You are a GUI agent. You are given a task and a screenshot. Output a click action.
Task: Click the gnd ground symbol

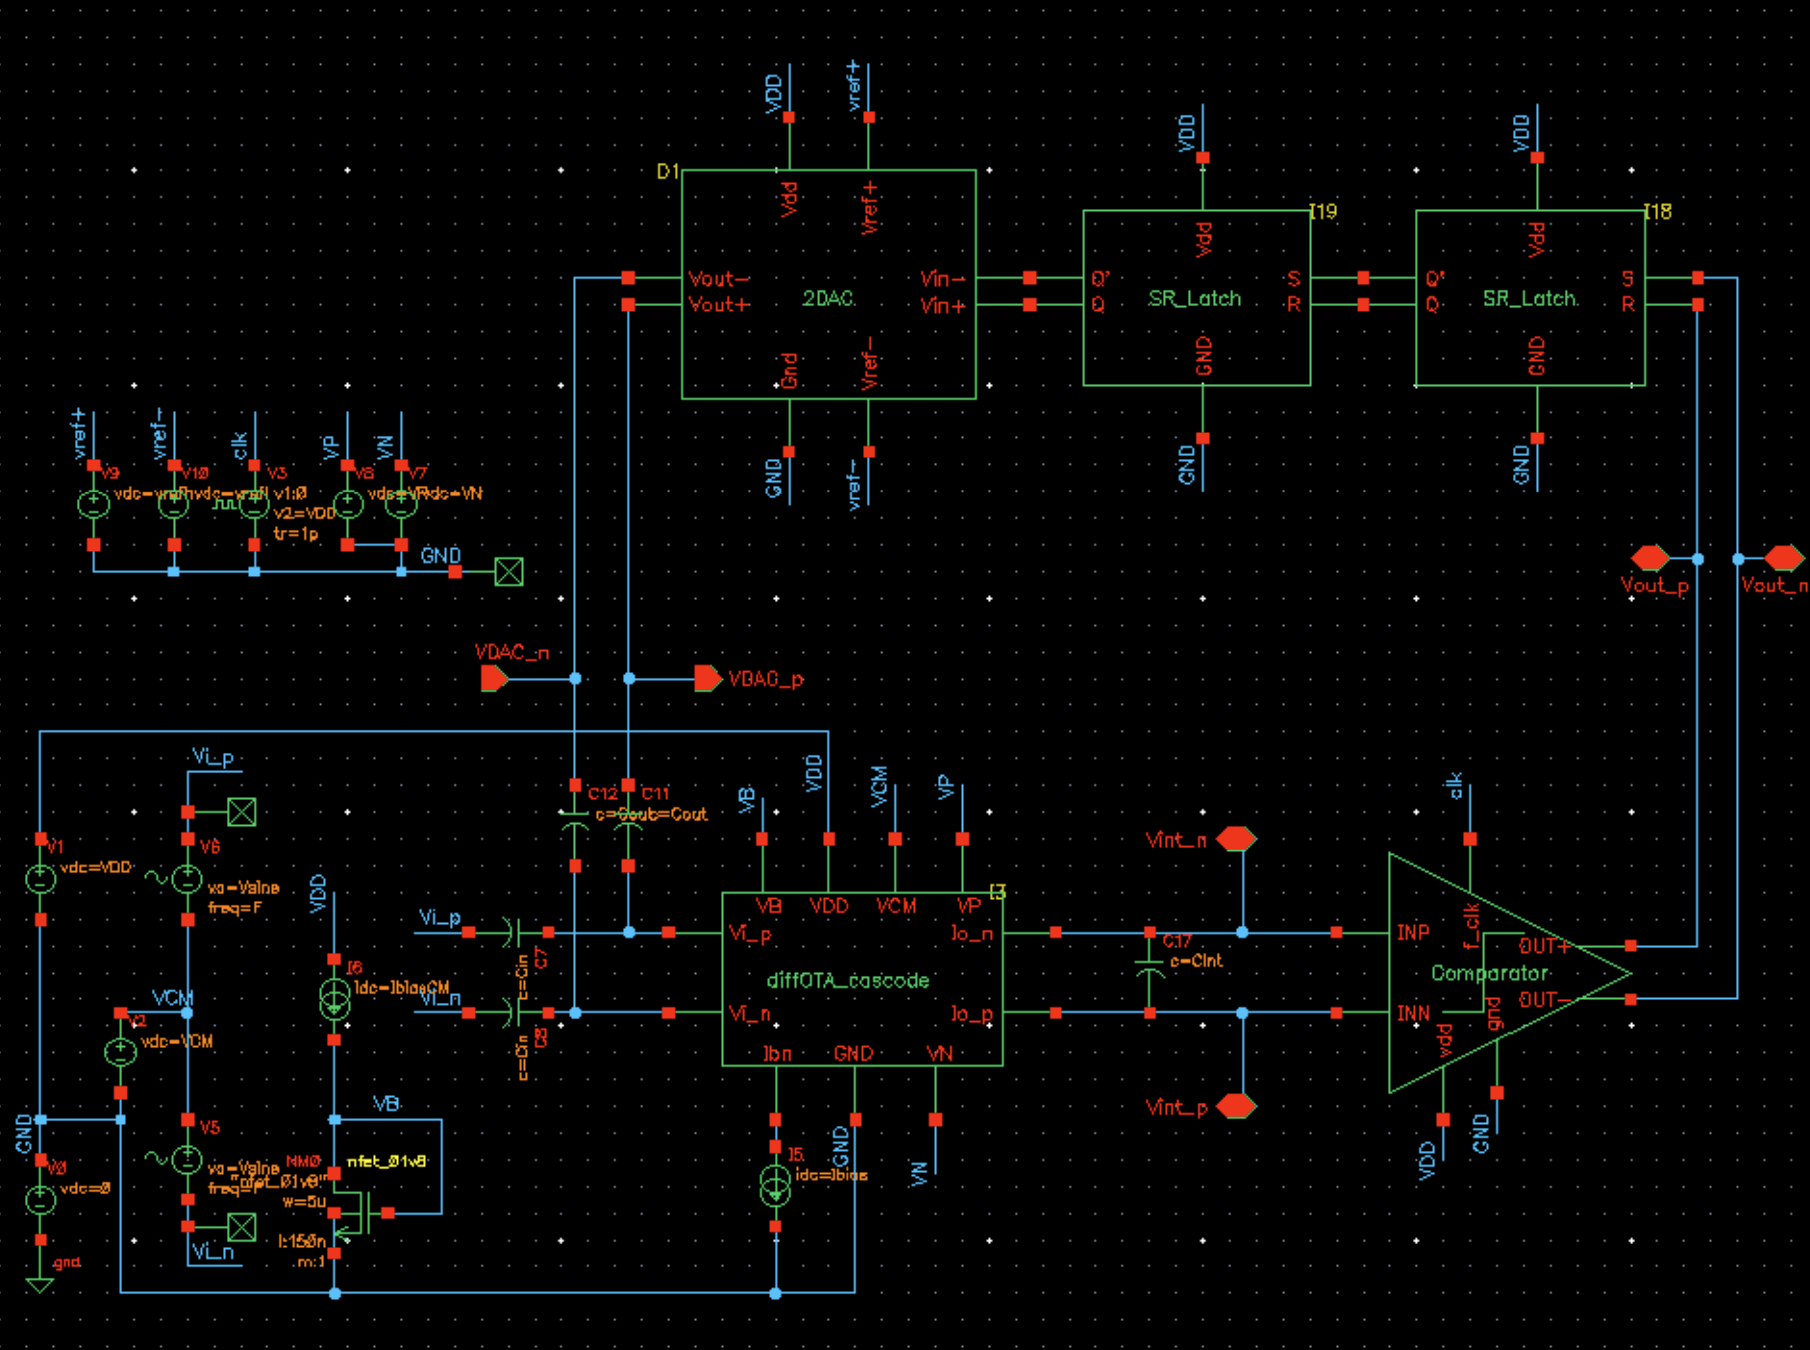tap(40, 1285)
